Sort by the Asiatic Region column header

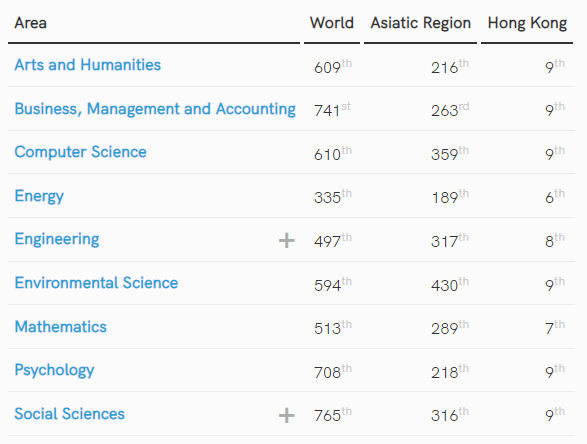coord(420,23)
